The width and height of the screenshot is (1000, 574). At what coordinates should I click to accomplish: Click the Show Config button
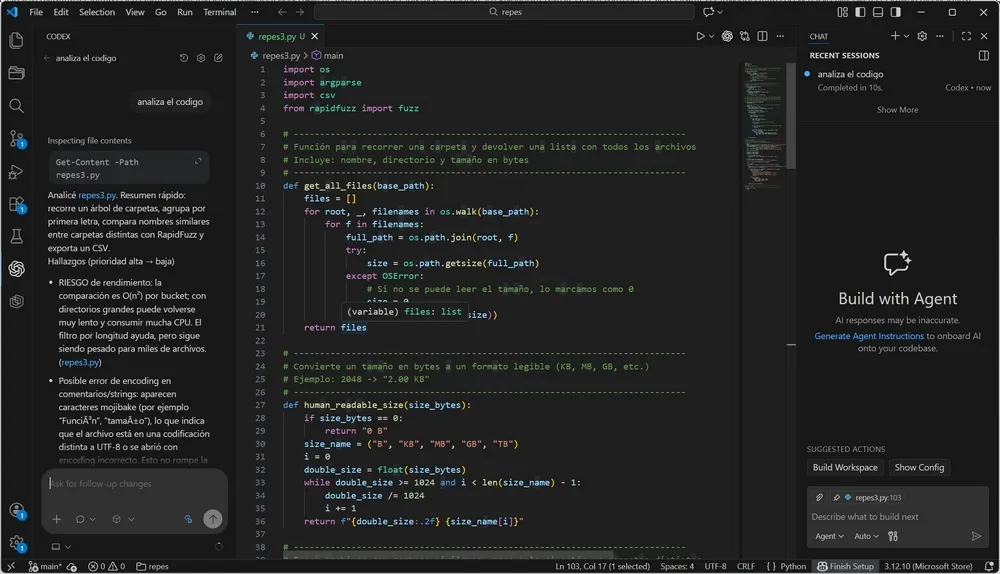coord(919,467)
